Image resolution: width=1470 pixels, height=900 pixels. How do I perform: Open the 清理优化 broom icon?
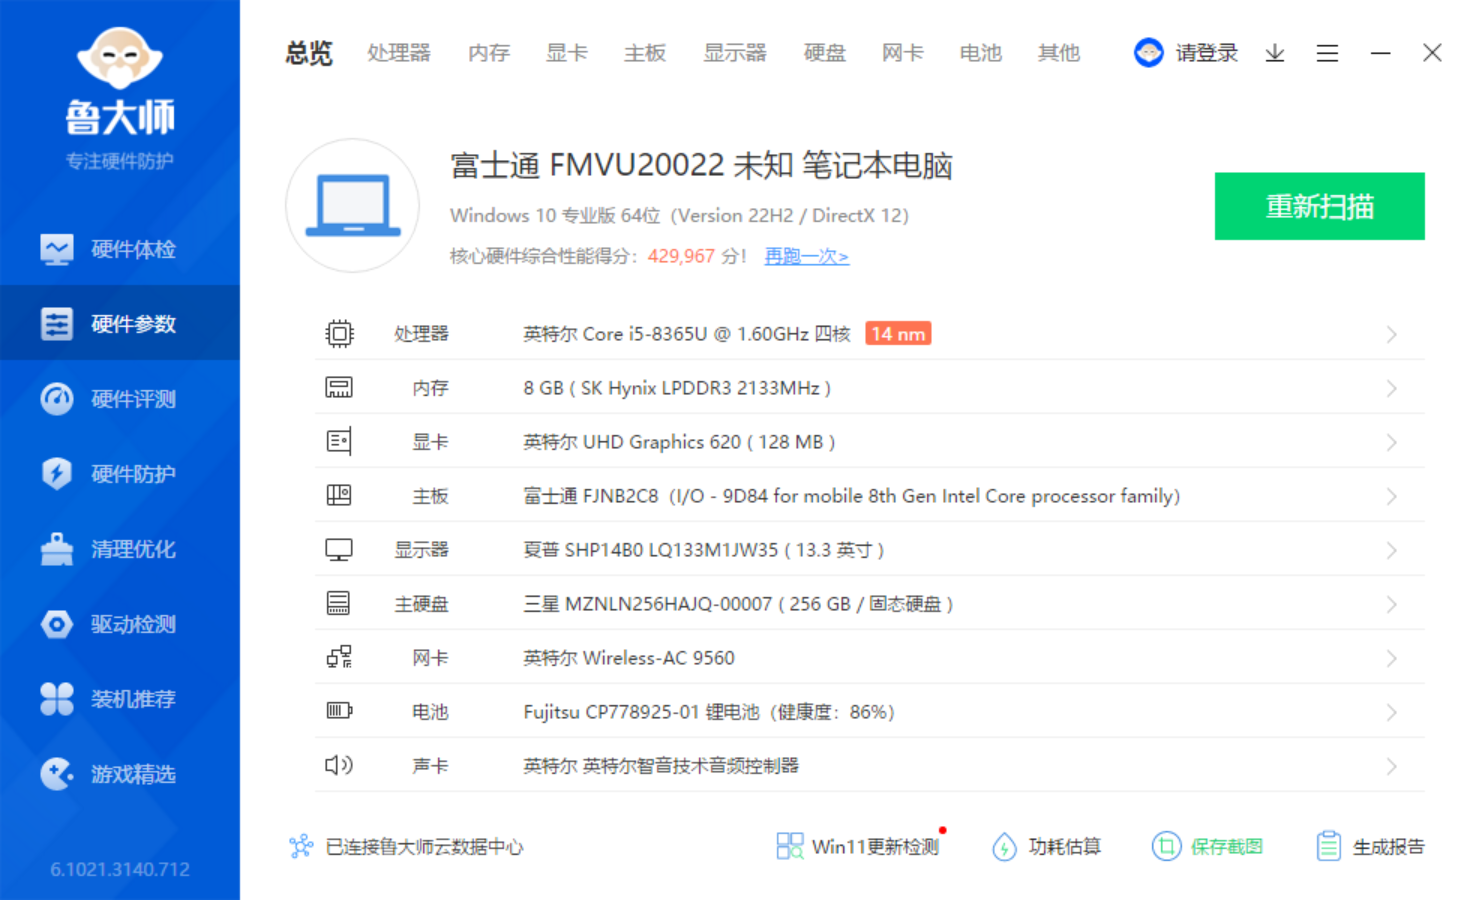tap(57, 549)
